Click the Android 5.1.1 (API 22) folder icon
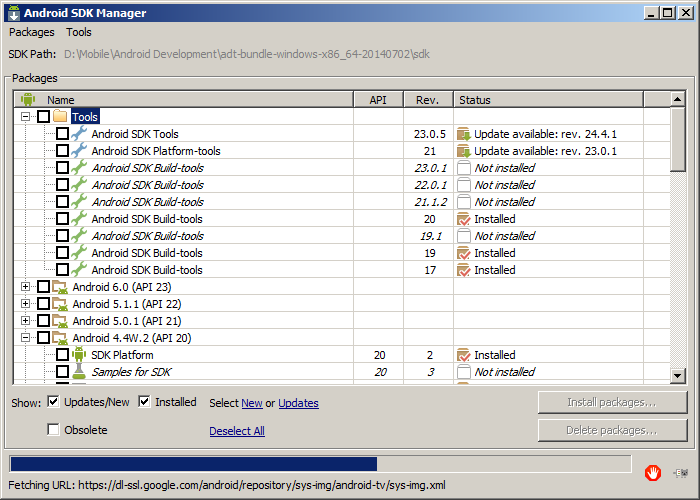The image size is (700, 500). [x=60, y=304]
